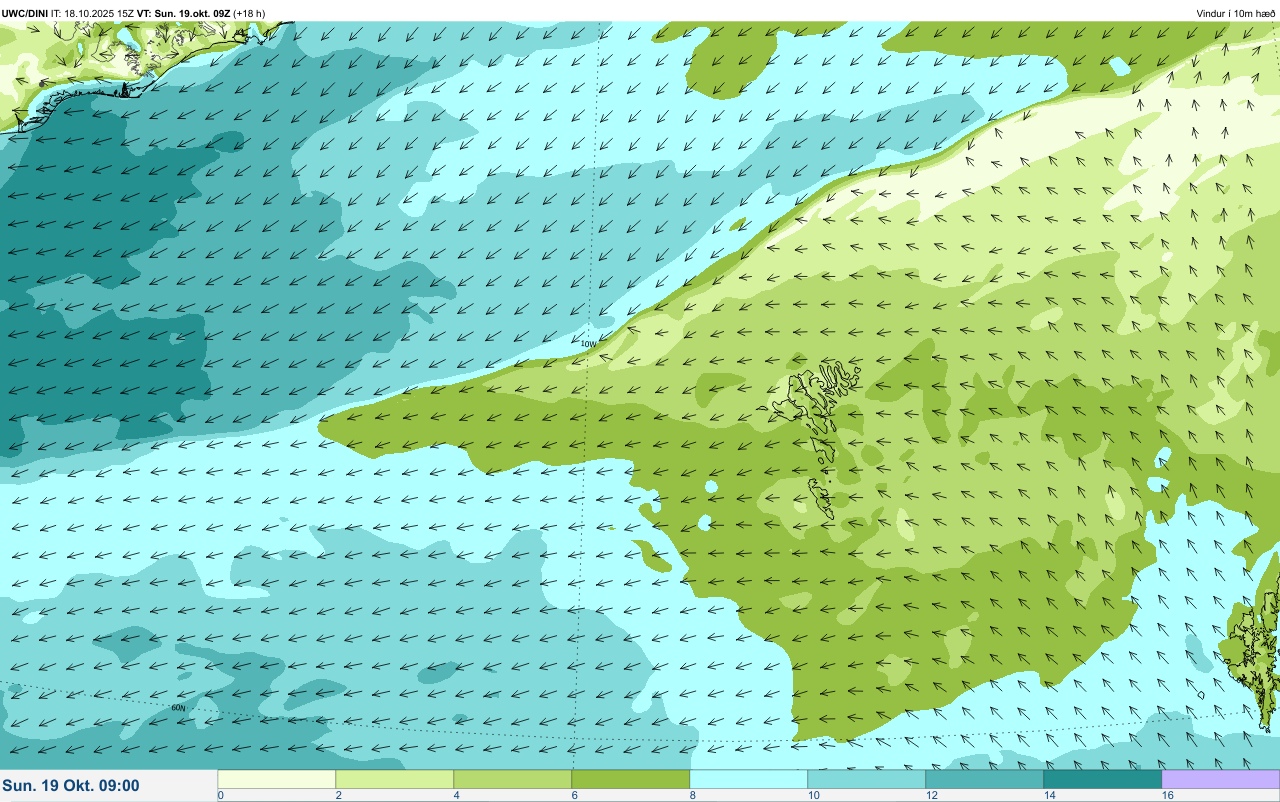Click the pale cyan 8–10 legend swatch
Viewport: 1280px width, 802px height.
(x=748, y=779)
